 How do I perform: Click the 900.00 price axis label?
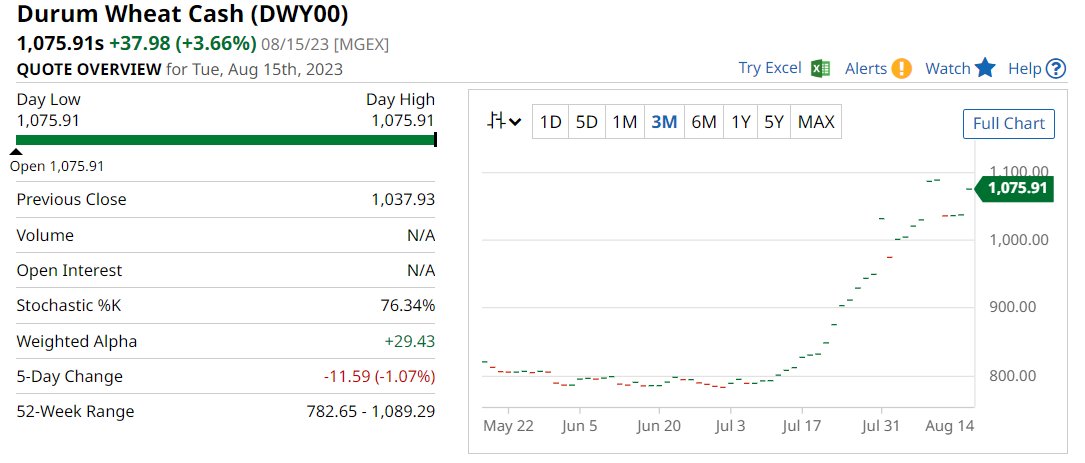pos(1011,307)
